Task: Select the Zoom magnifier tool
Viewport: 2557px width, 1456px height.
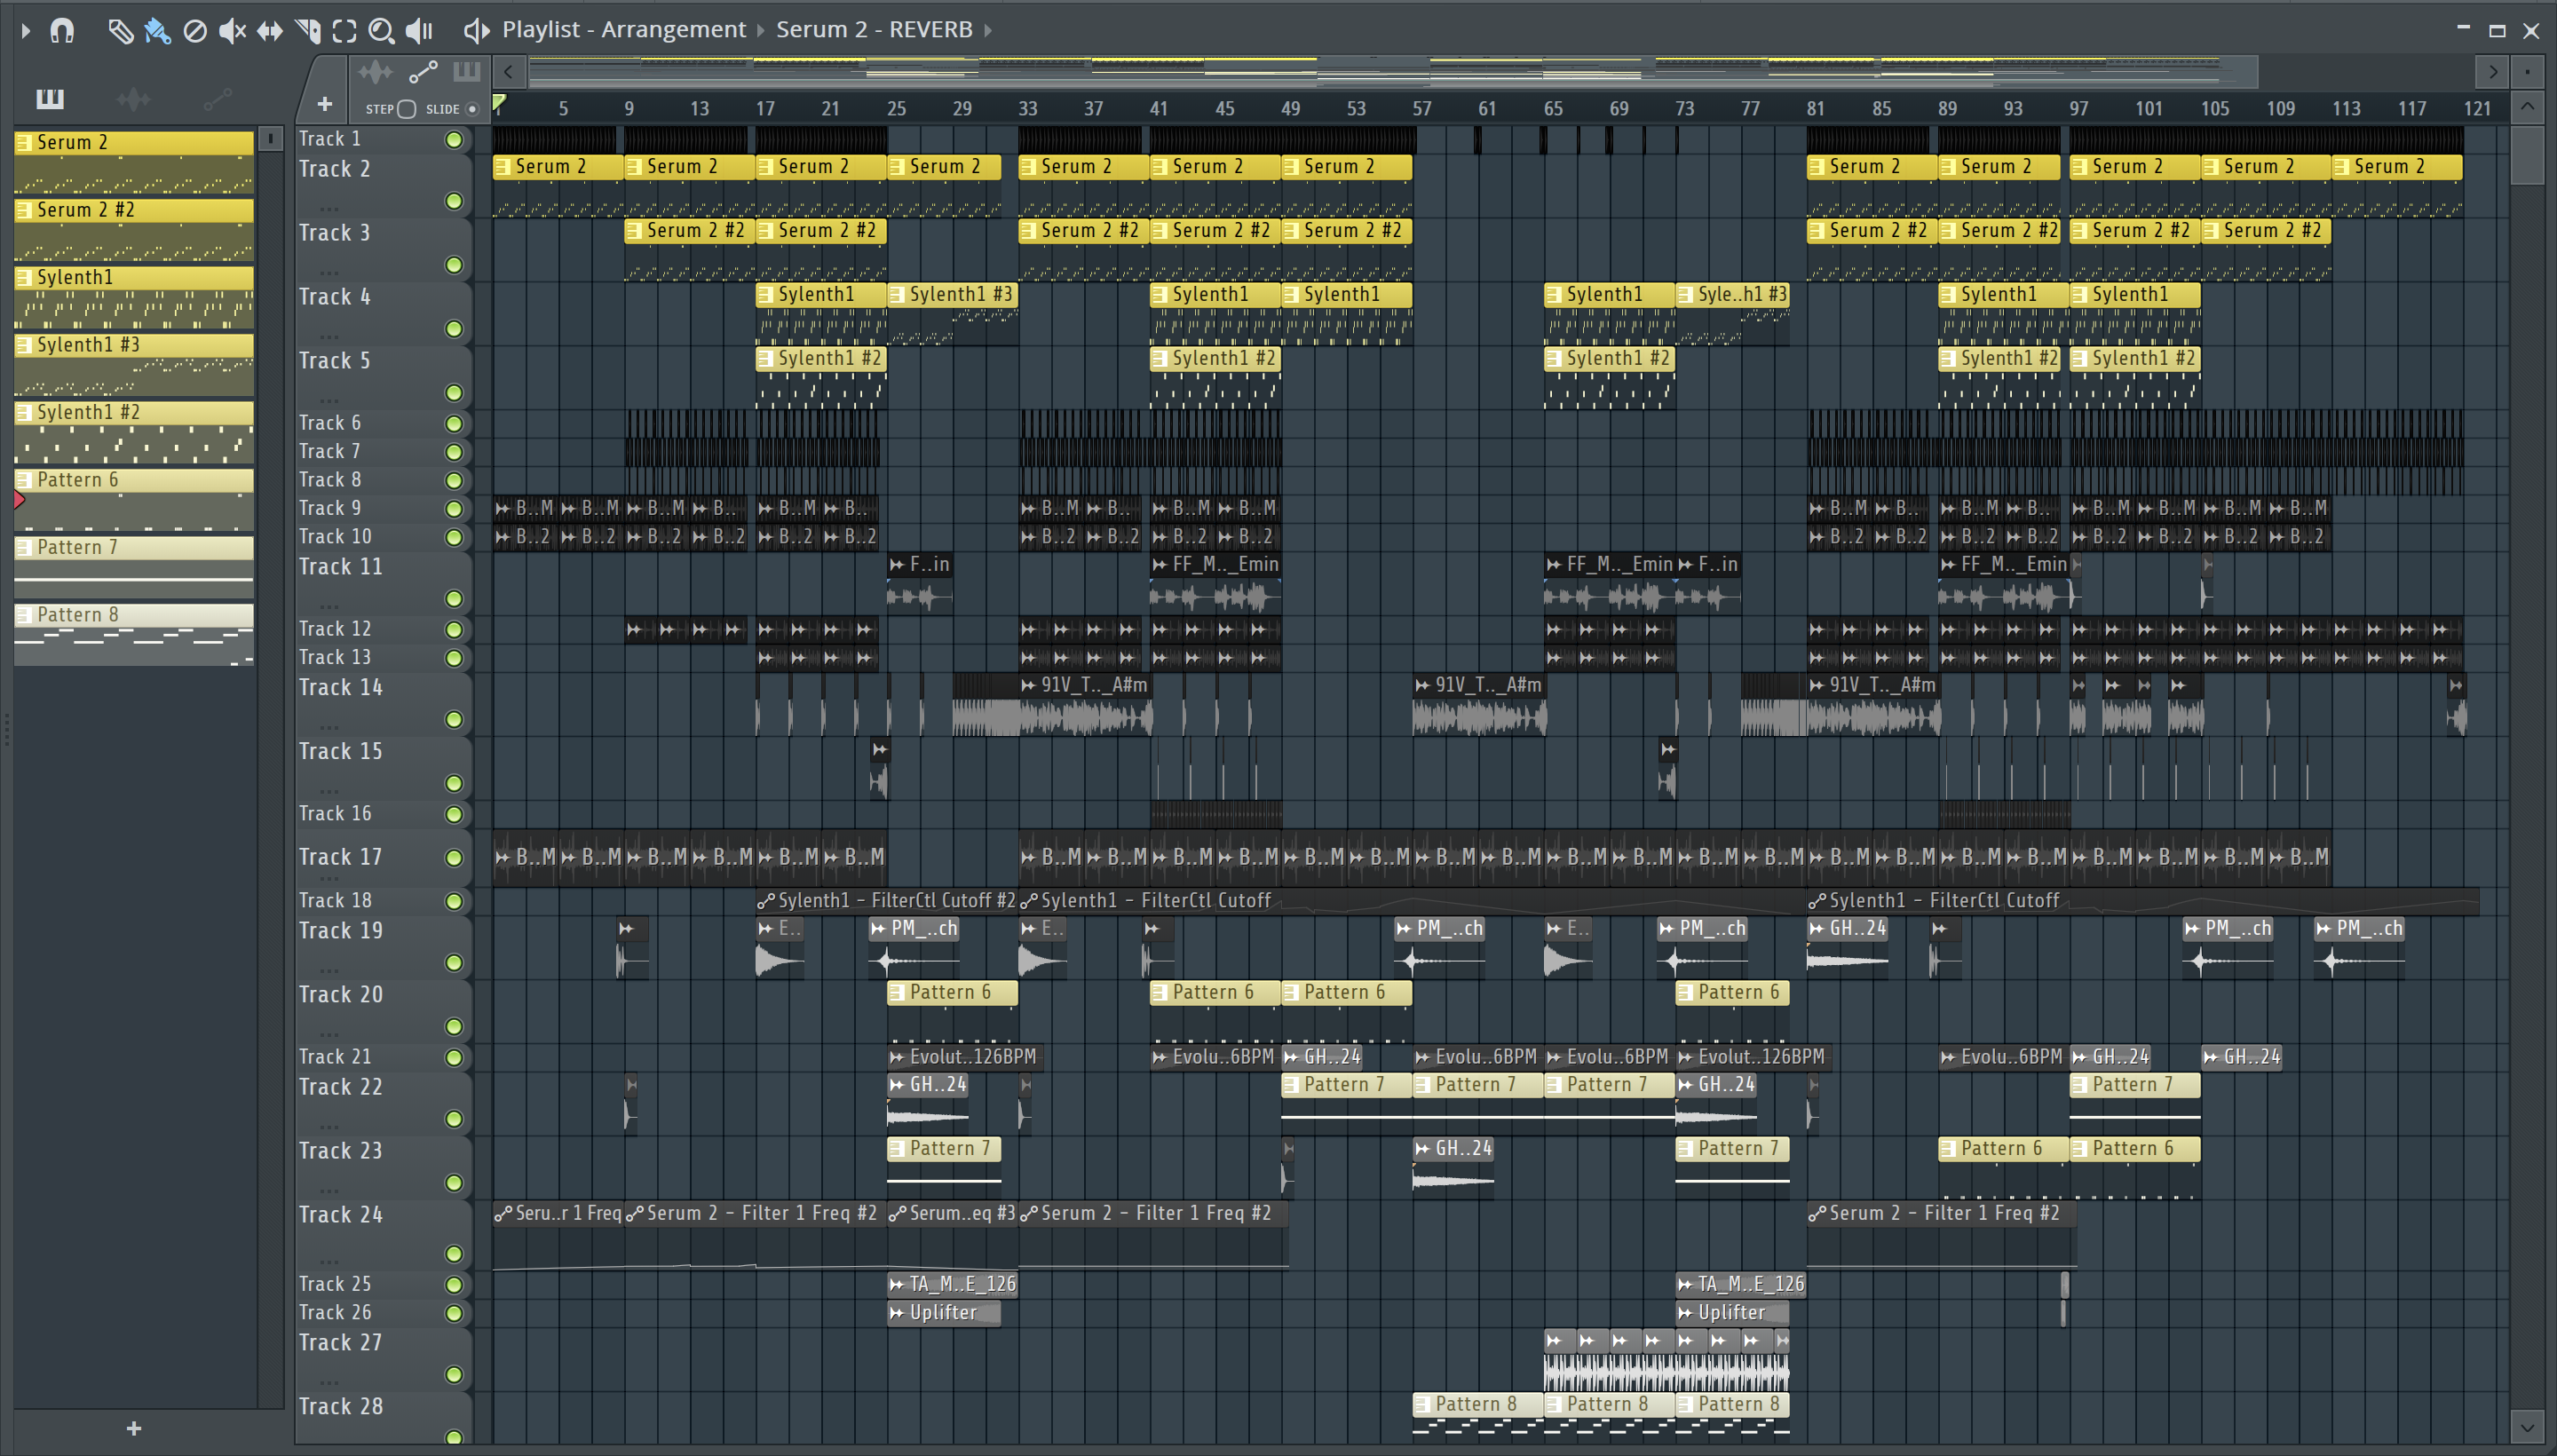Action: [381, 31]
